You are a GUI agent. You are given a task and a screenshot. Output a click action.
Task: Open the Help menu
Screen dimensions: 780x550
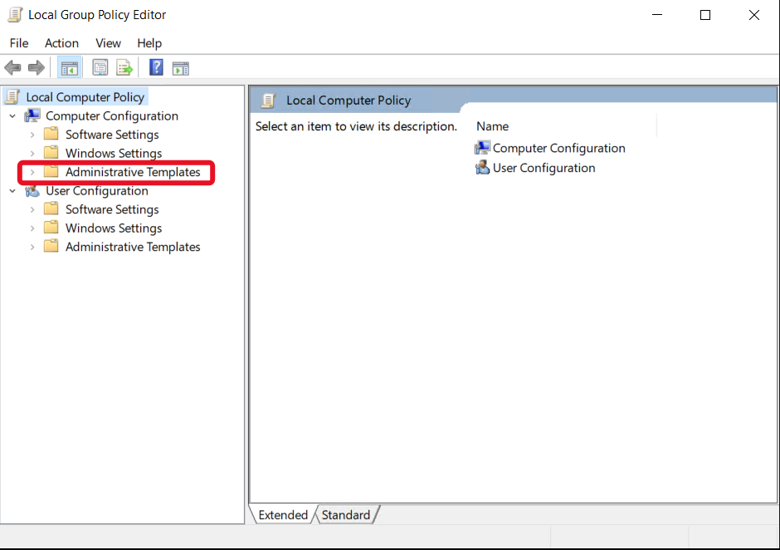(149, 43)
